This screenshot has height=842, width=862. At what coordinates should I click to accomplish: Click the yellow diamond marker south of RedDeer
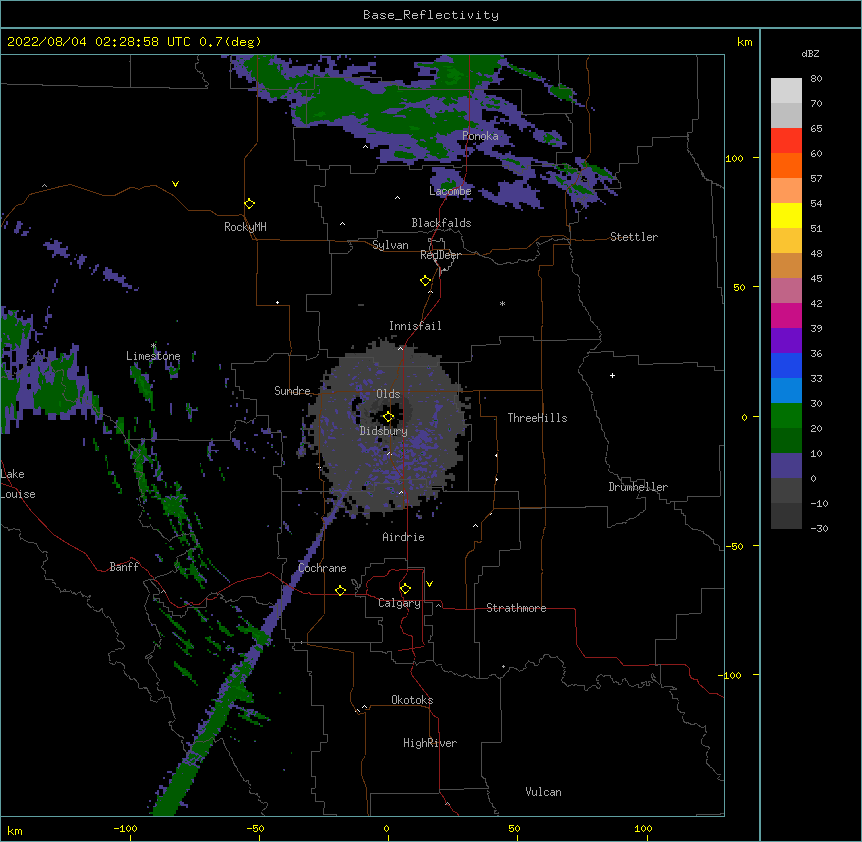(426, 281)
